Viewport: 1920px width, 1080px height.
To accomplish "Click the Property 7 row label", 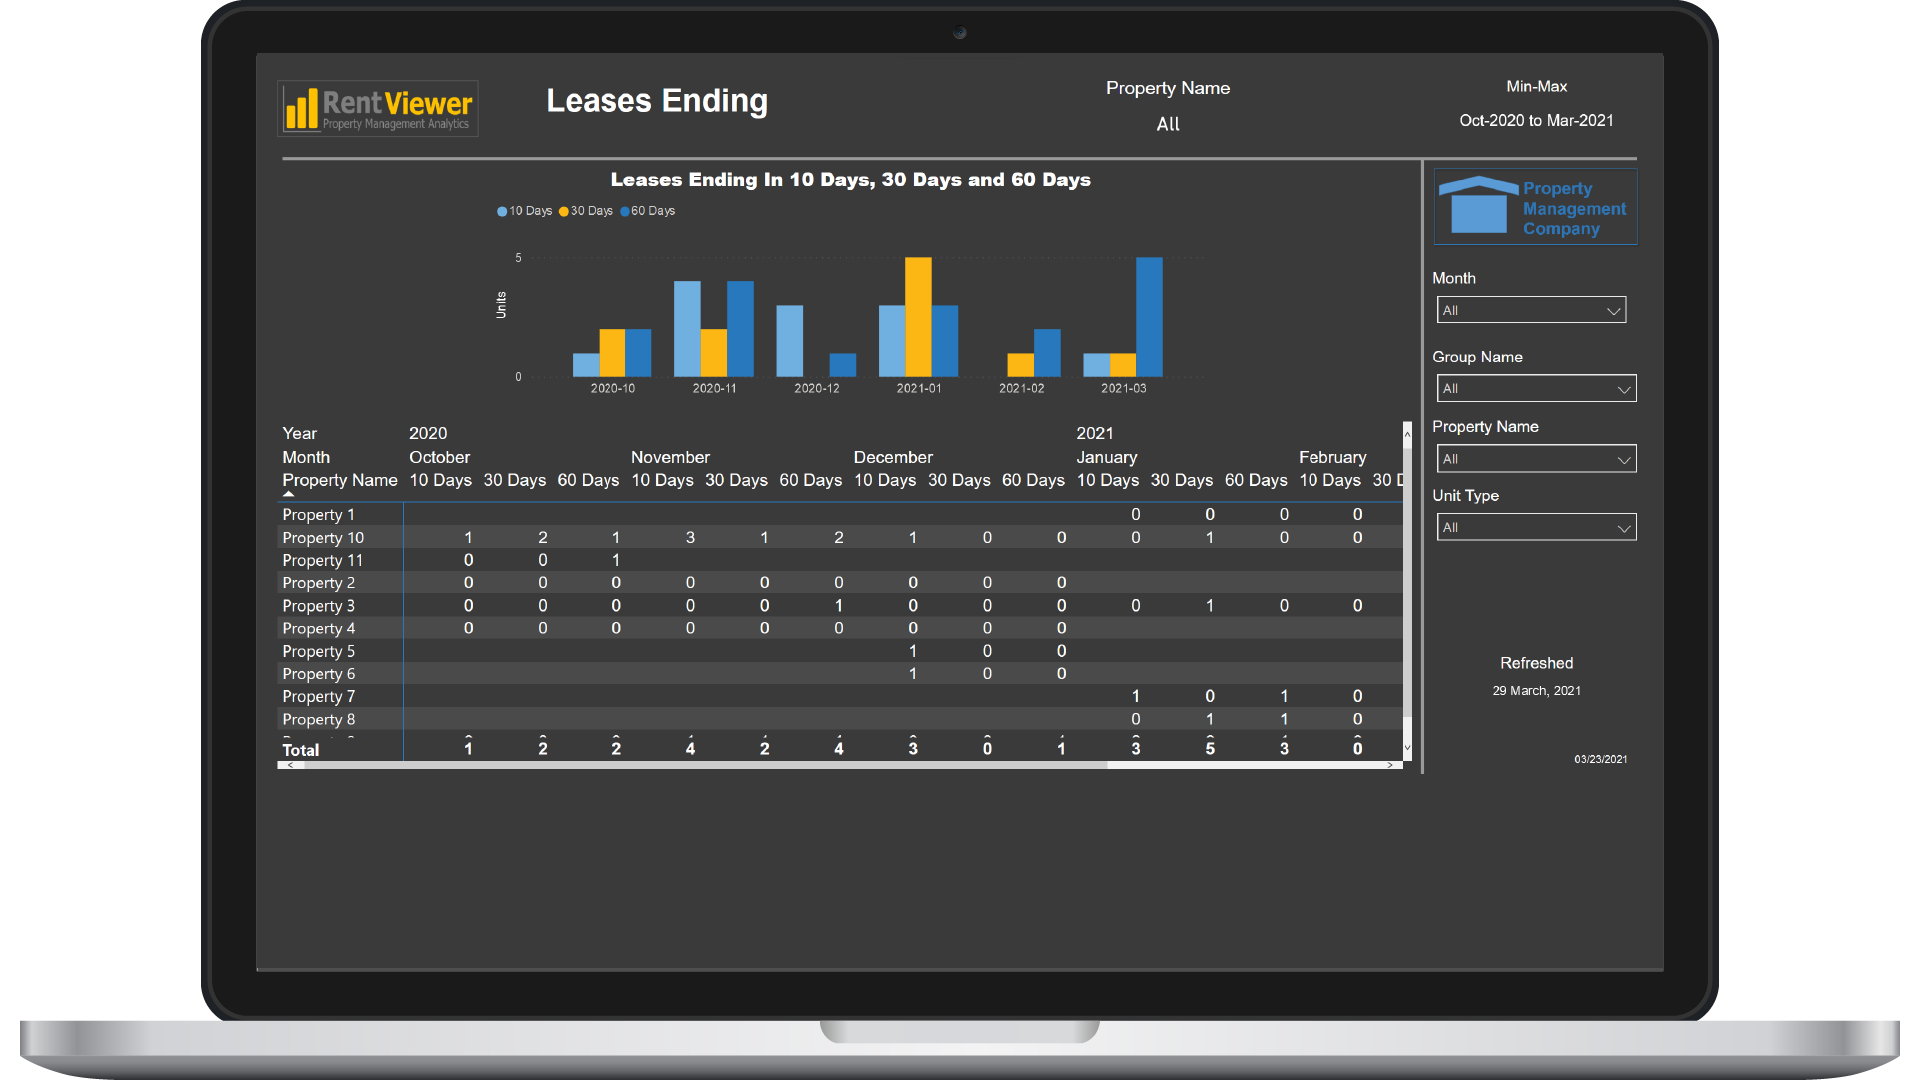I will click(x=318, y=696).
